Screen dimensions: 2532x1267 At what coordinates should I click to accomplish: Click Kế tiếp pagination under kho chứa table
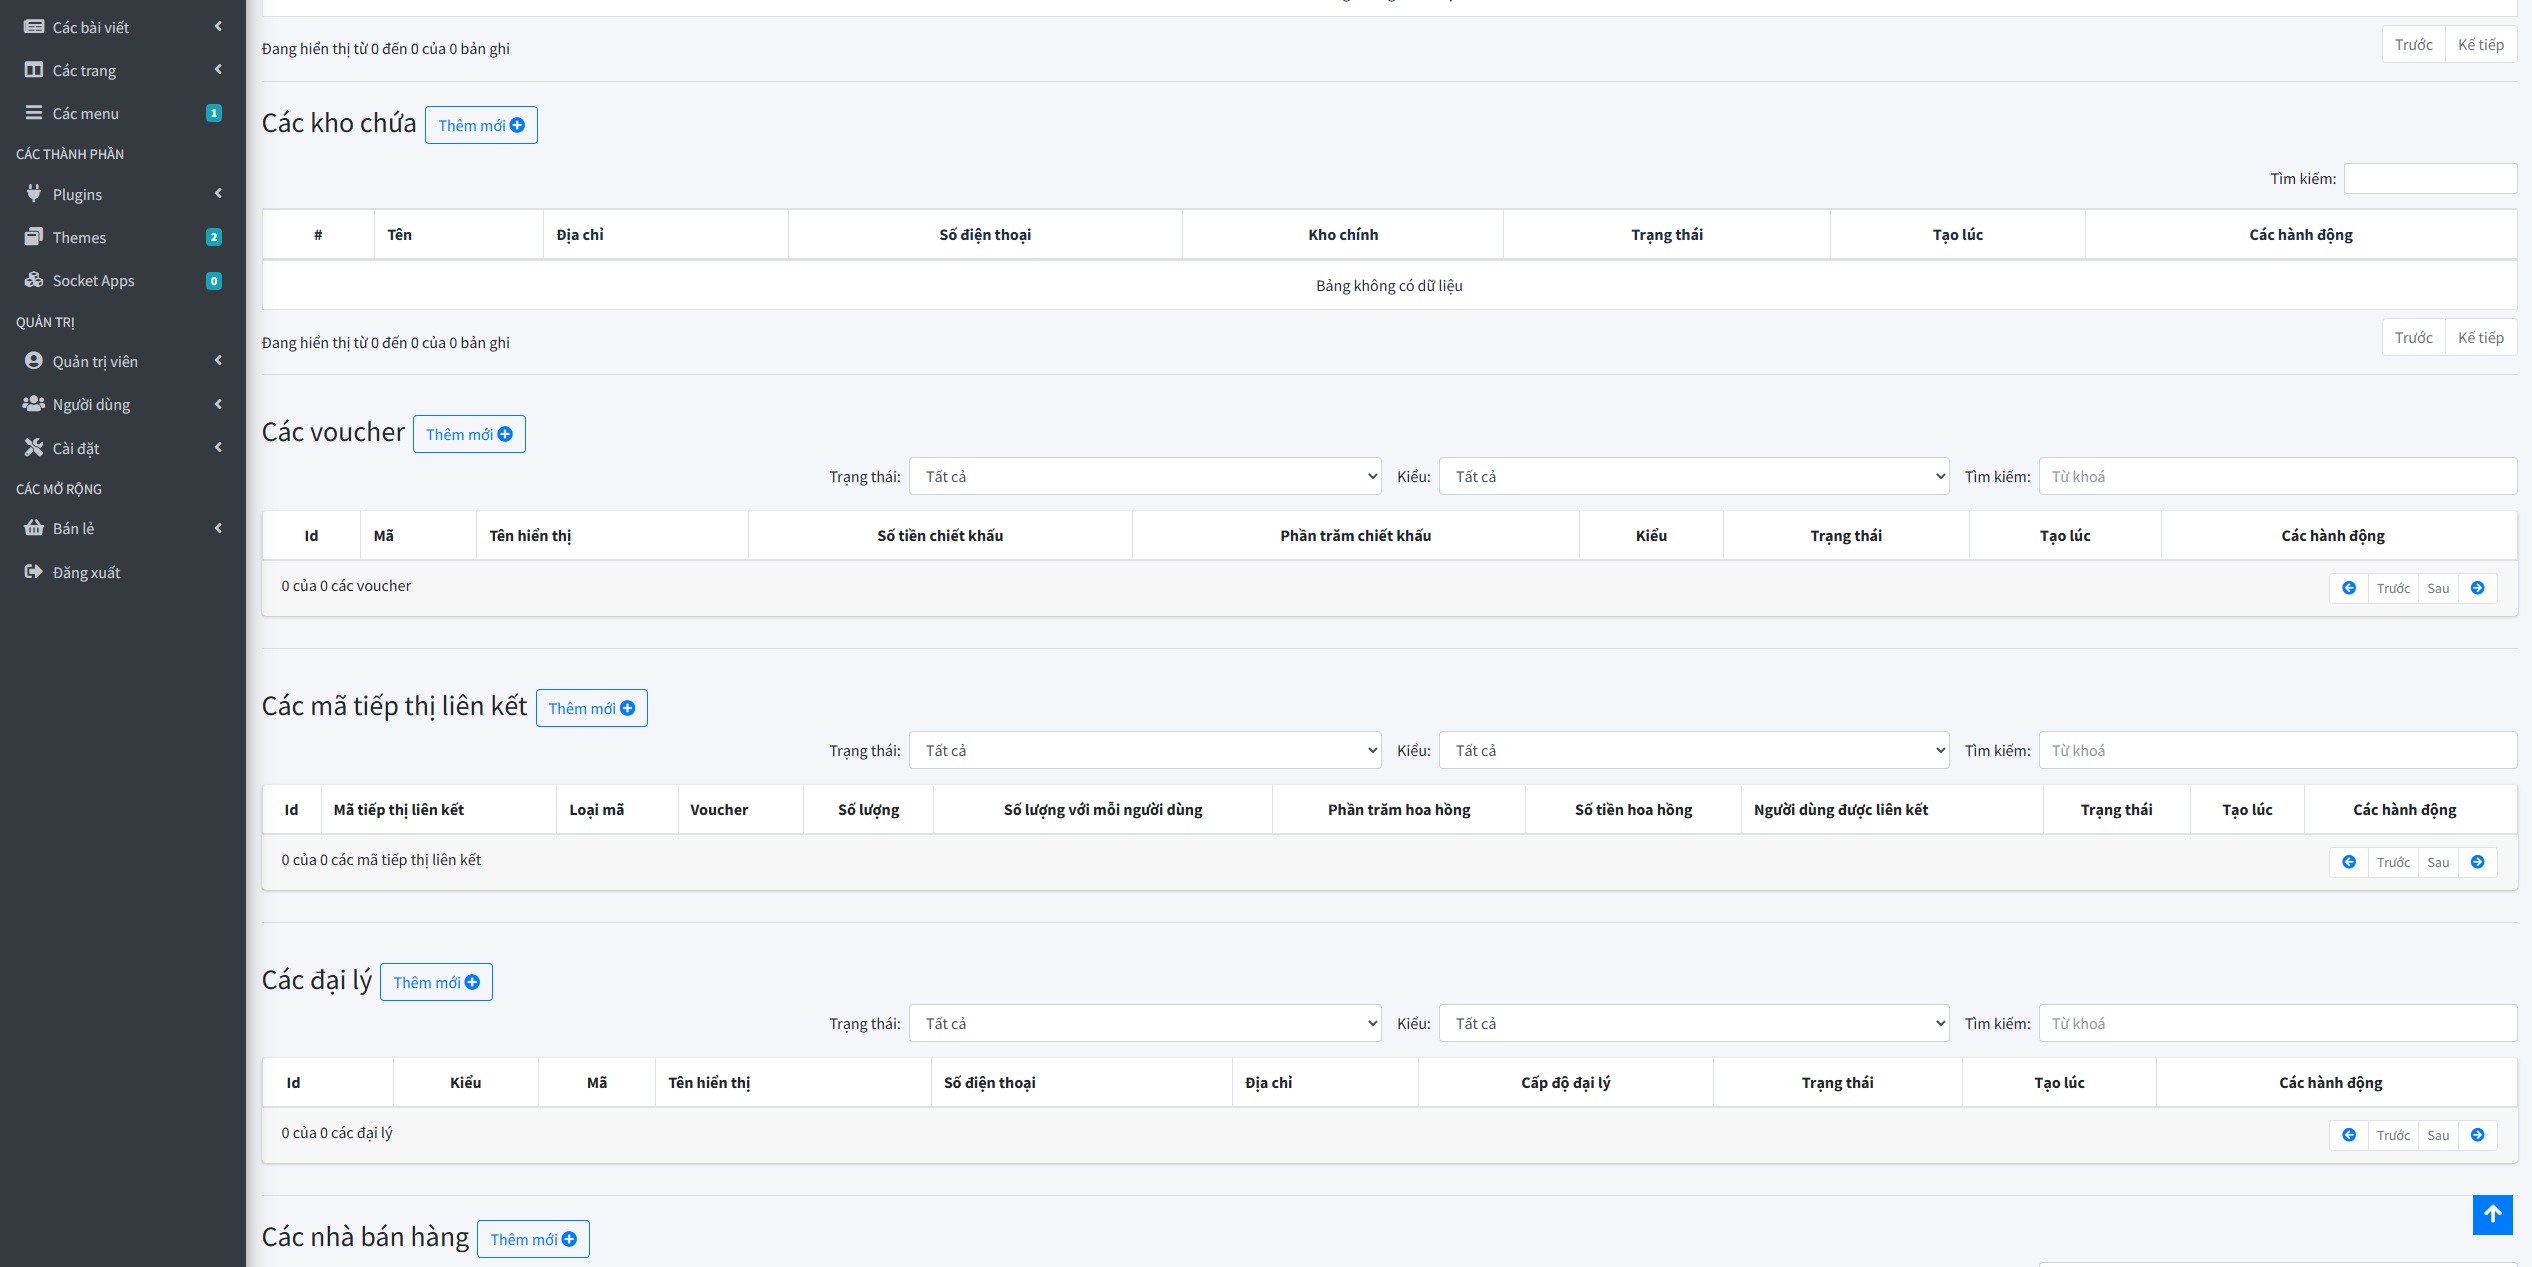coord(2480,338)
